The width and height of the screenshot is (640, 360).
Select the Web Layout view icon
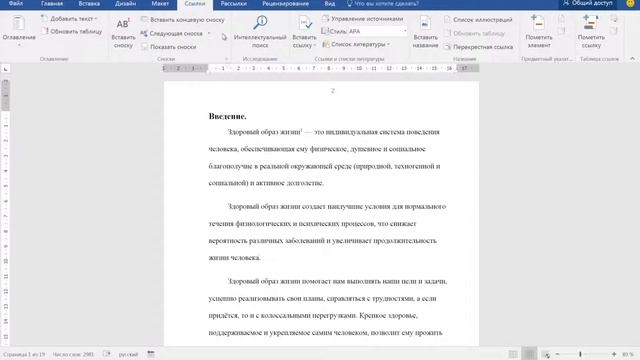coord(546,354)
